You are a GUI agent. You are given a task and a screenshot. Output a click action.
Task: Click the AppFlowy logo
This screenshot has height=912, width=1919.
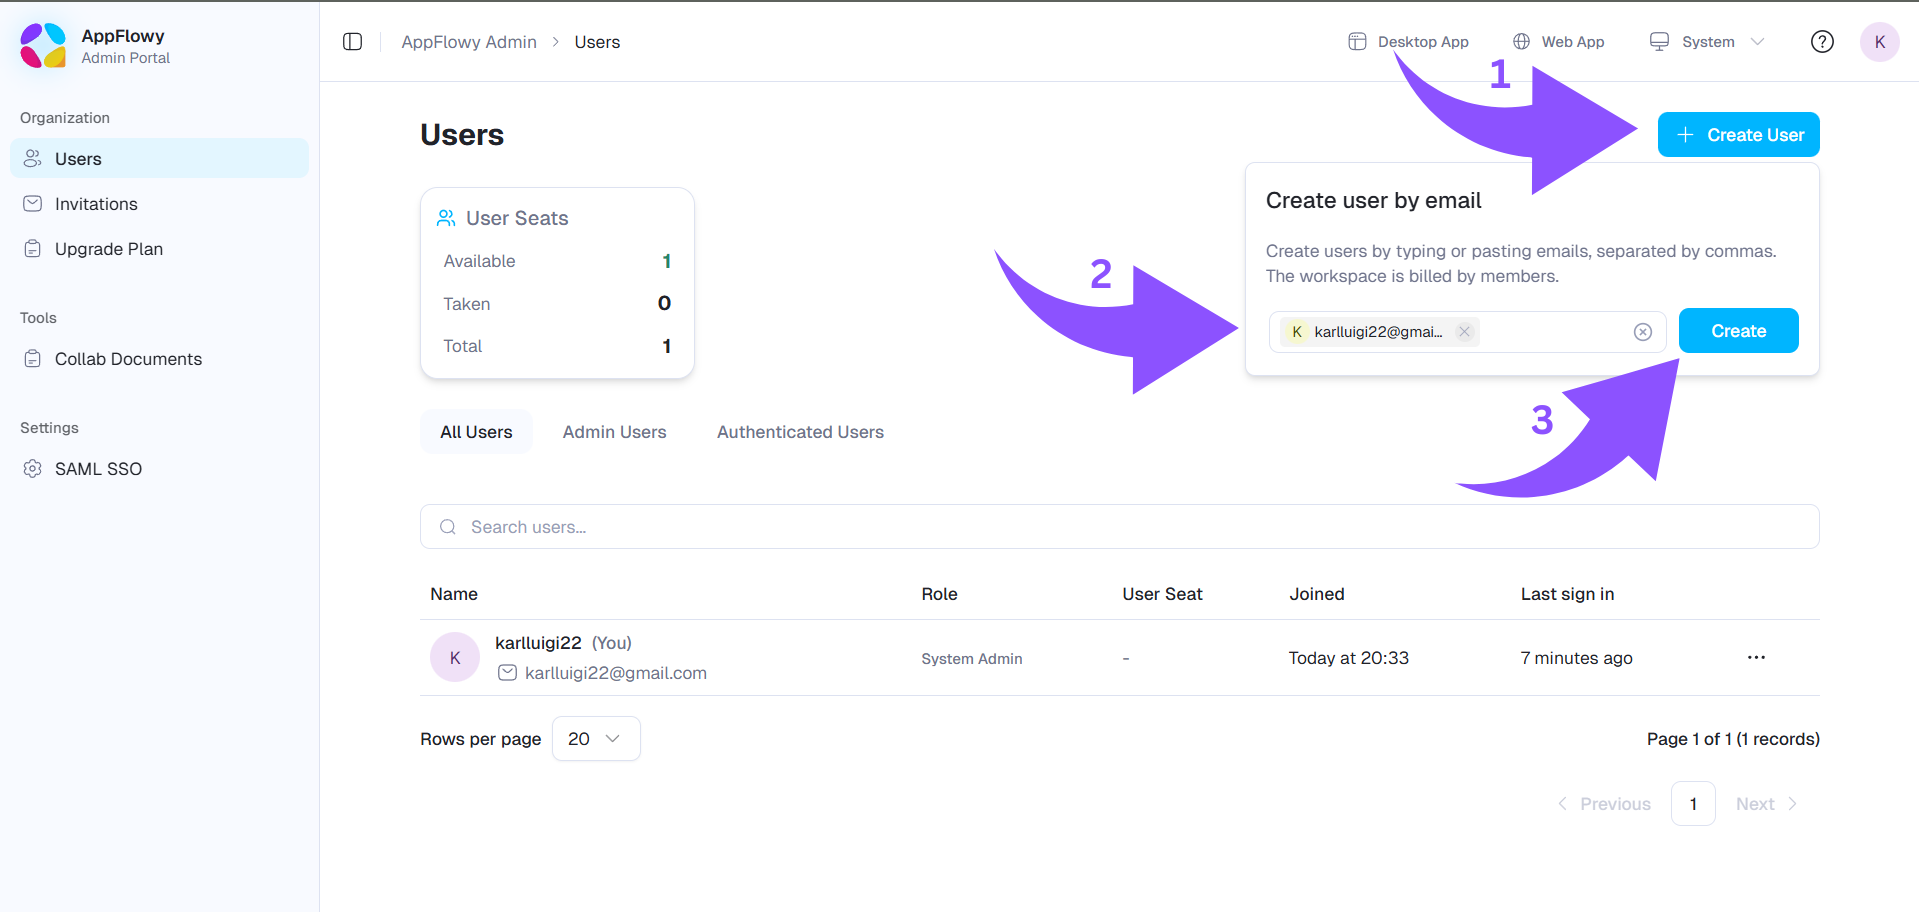click(43, 46)
